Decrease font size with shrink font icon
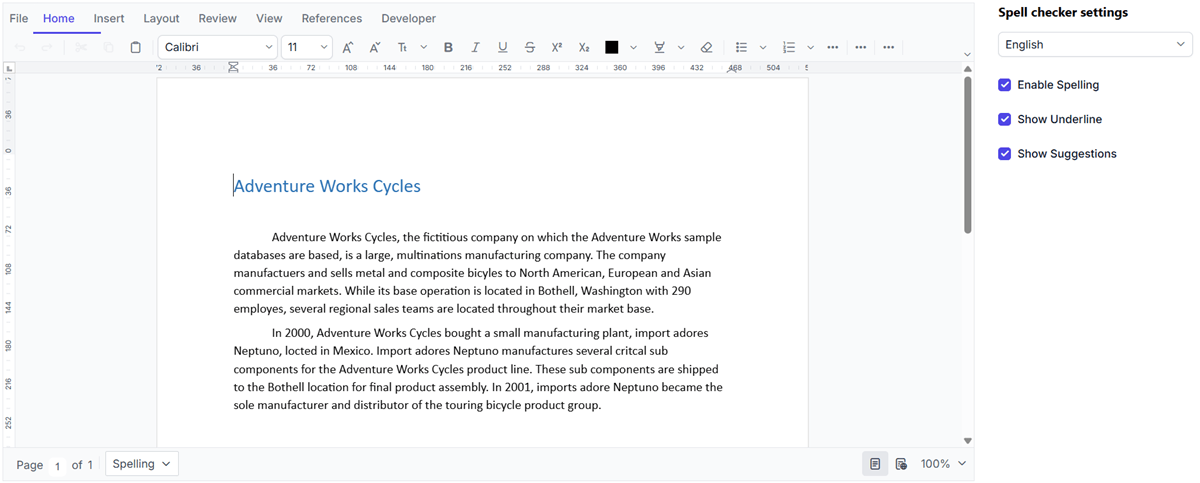 (x=375, y=47)
